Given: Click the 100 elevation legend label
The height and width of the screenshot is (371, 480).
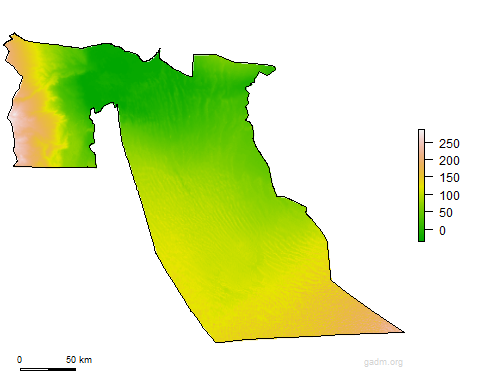Looking at the screenshot, I should pyautogui.click(x=449, y=195).
